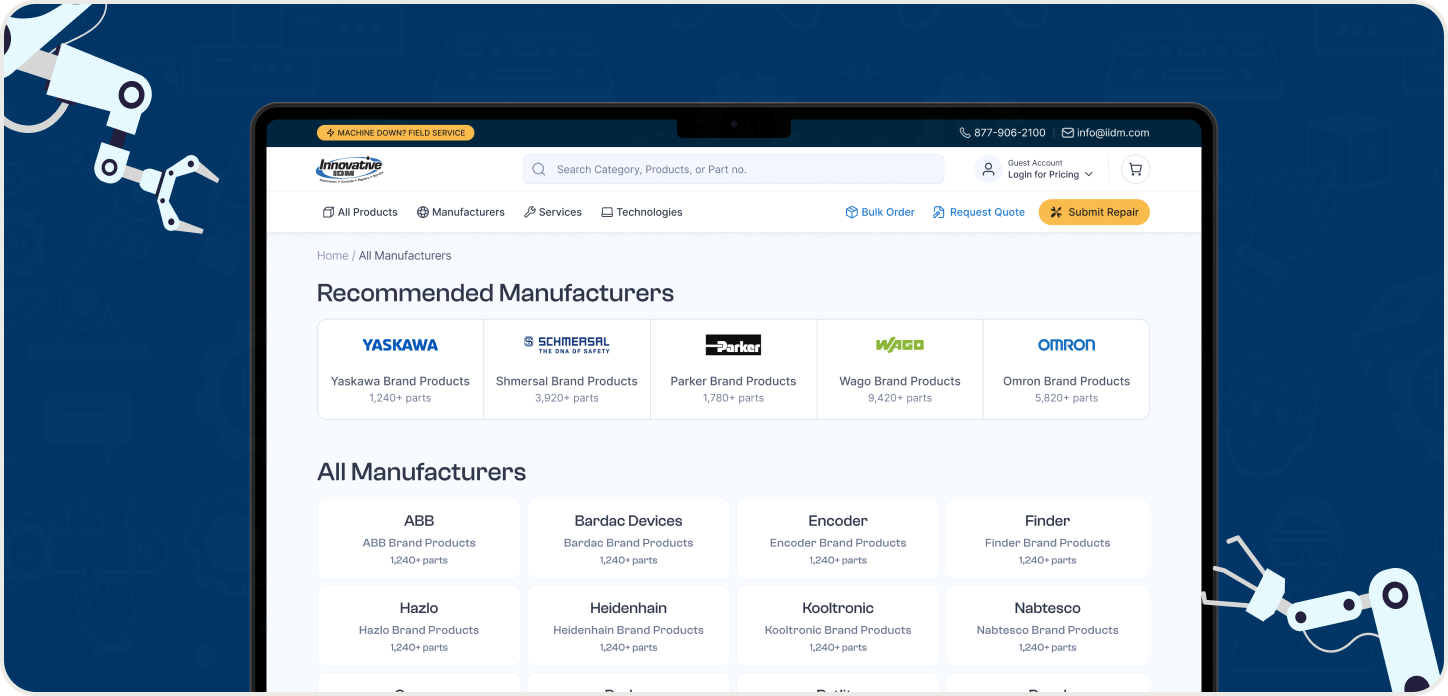This screenshot has width=1448, height=696.
Task: Click the Bulk Order link
Action: [880, 212]
